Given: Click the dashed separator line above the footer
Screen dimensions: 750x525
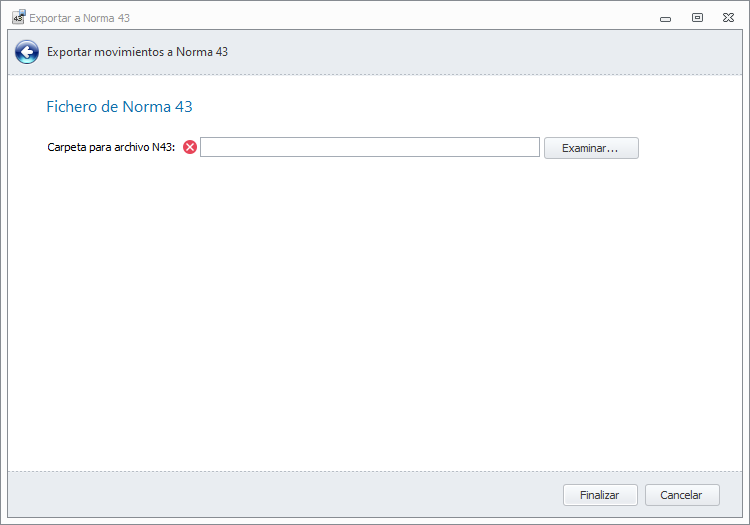Looking at the screenshot, I should (375, 471).
